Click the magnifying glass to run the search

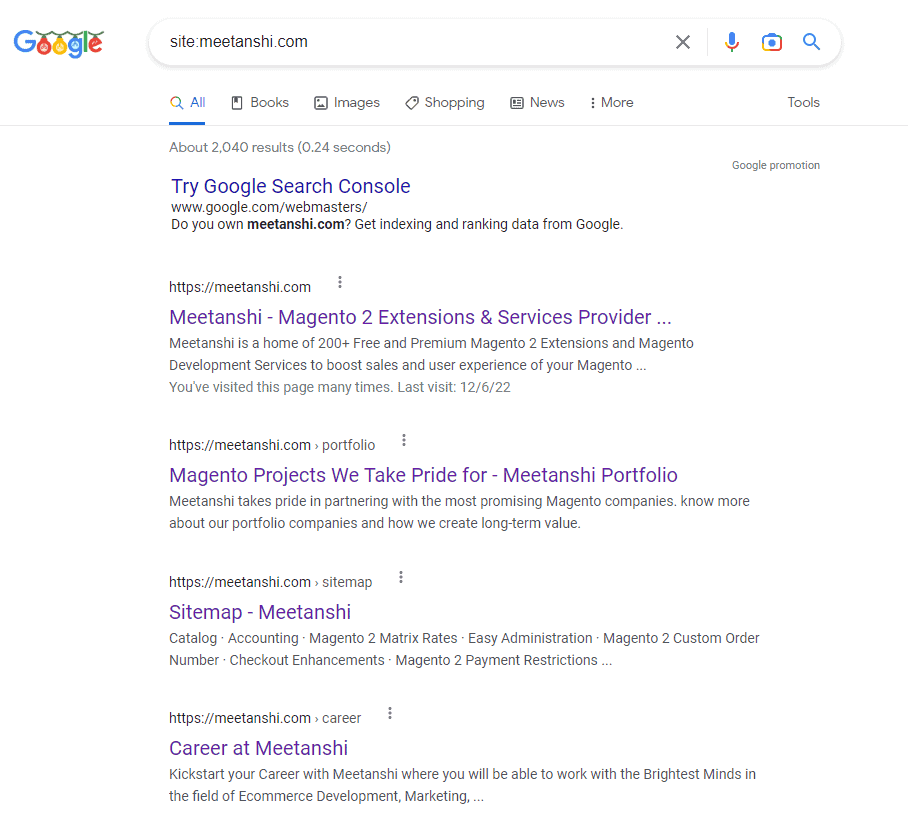click(x=811, y=42)
